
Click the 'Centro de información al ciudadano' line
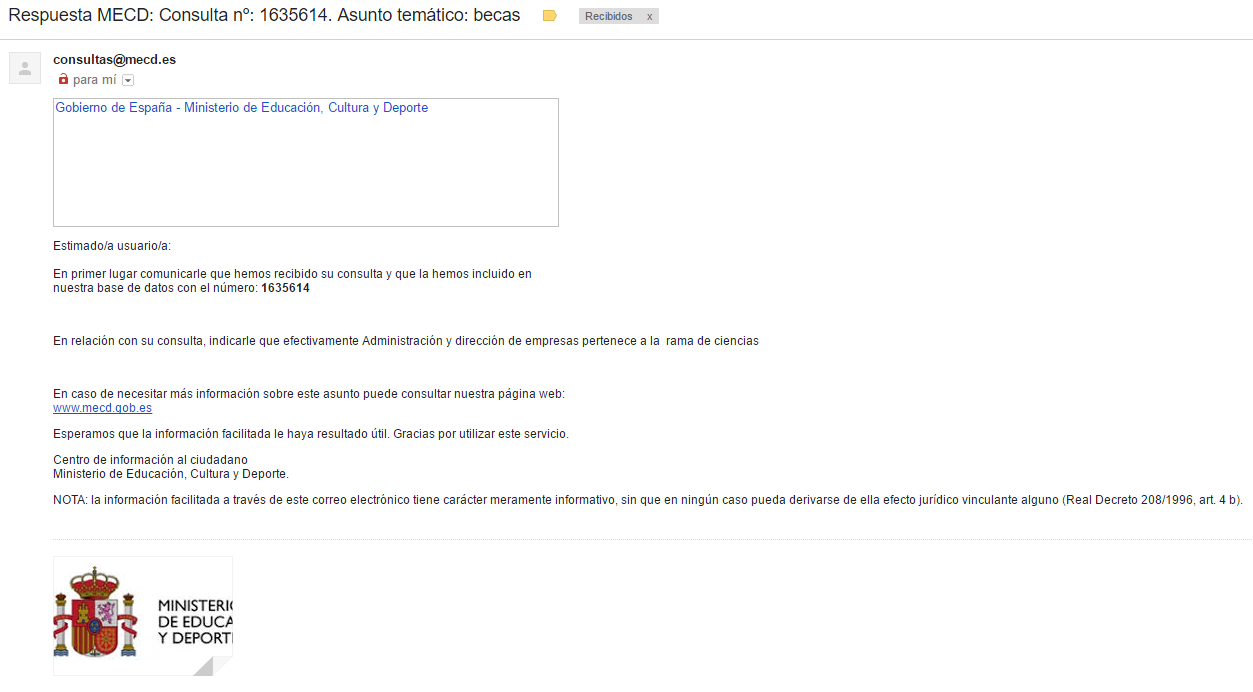tap(150, 460)
